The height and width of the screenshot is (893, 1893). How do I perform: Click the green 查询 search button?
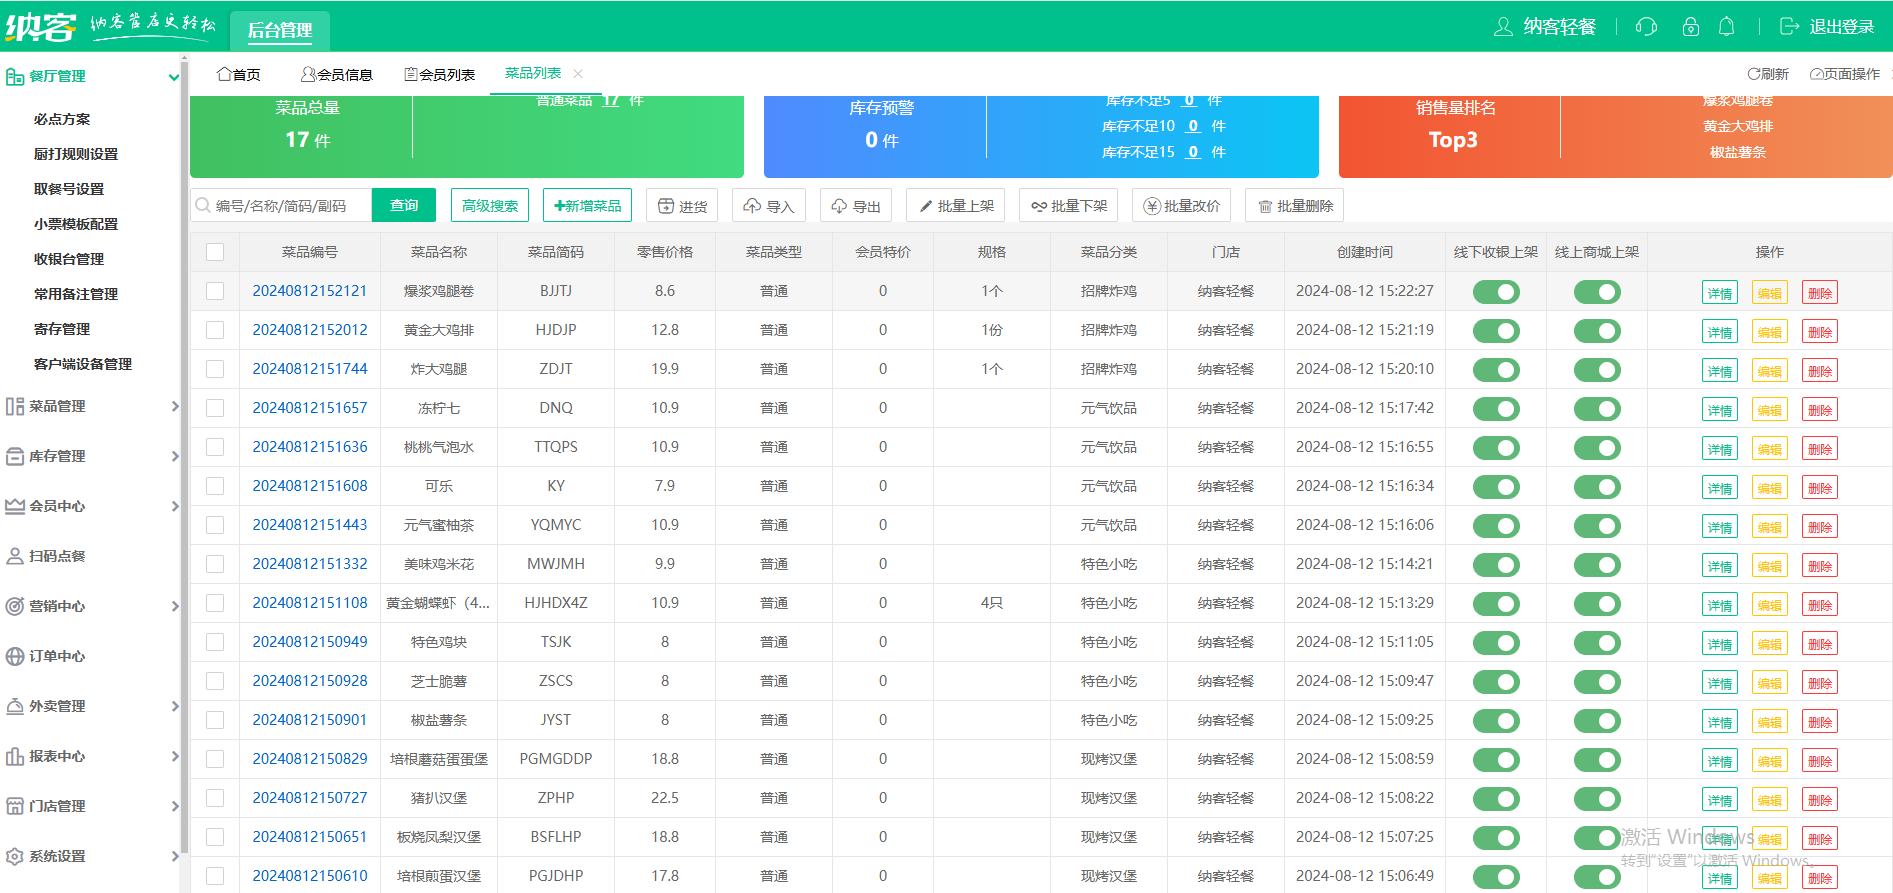pyautogui.click(x=404, y=206)
